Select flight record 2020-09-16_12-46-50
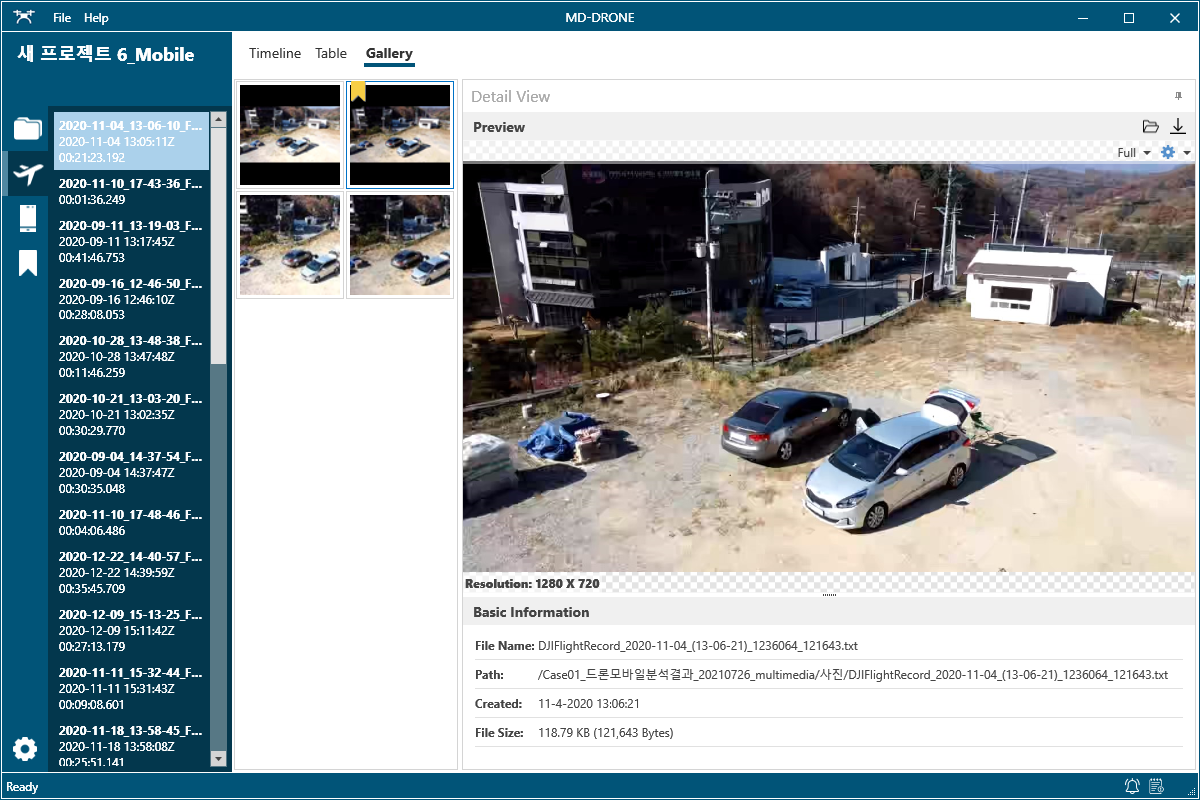The height and width of the screenshot is (800, 1200). click(131, 299)
